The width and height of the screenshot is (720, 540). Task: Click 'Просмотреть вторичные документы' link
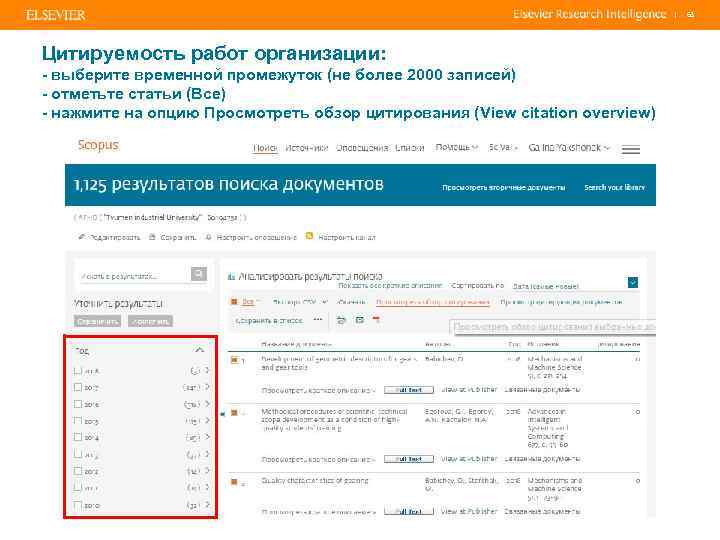[x=504, y=187]
